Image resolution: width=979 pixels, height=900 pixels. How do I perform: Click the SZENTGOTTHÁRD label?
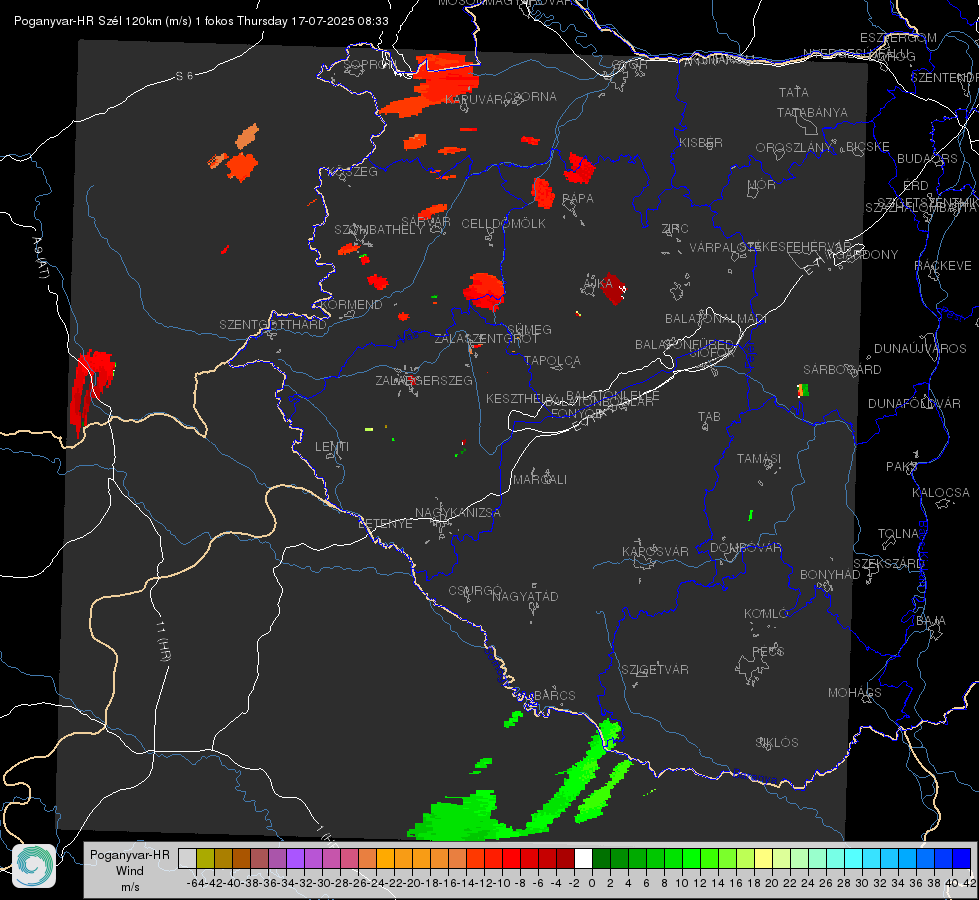pyautogui.click(x=273, y=325)
